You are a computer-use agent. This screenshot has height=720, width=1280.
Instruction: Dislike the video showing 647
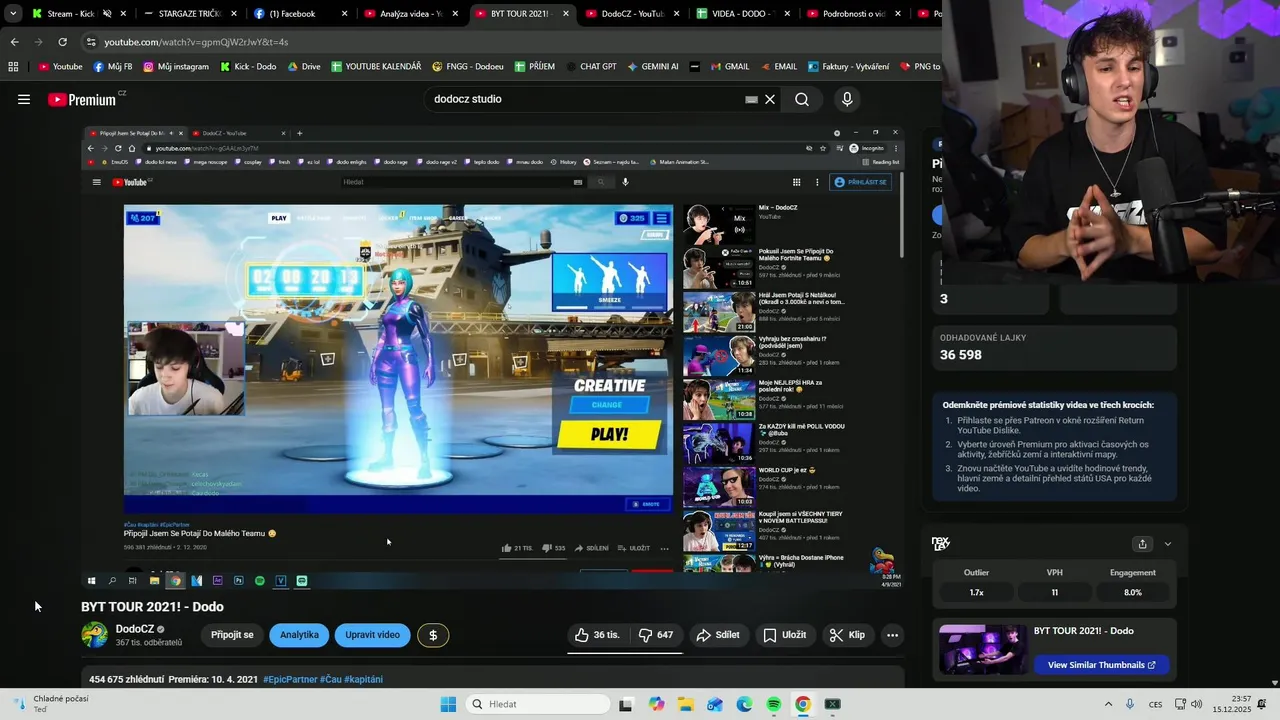coord(656,635)
